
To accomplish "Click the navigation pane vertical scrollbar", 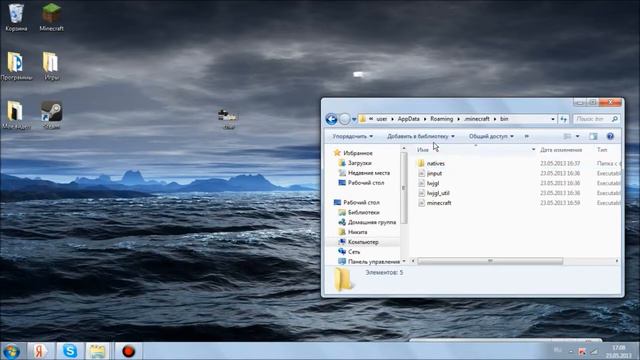I will pos(404,188).
